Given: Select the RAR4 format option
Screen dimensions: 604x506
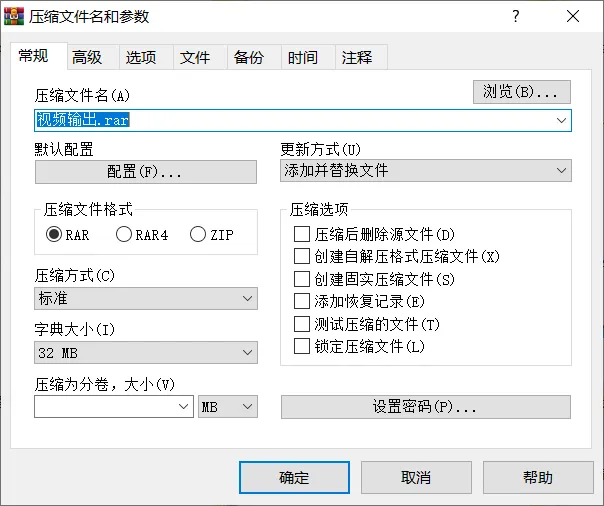Looking at the screenshot, I should (124, 235).
